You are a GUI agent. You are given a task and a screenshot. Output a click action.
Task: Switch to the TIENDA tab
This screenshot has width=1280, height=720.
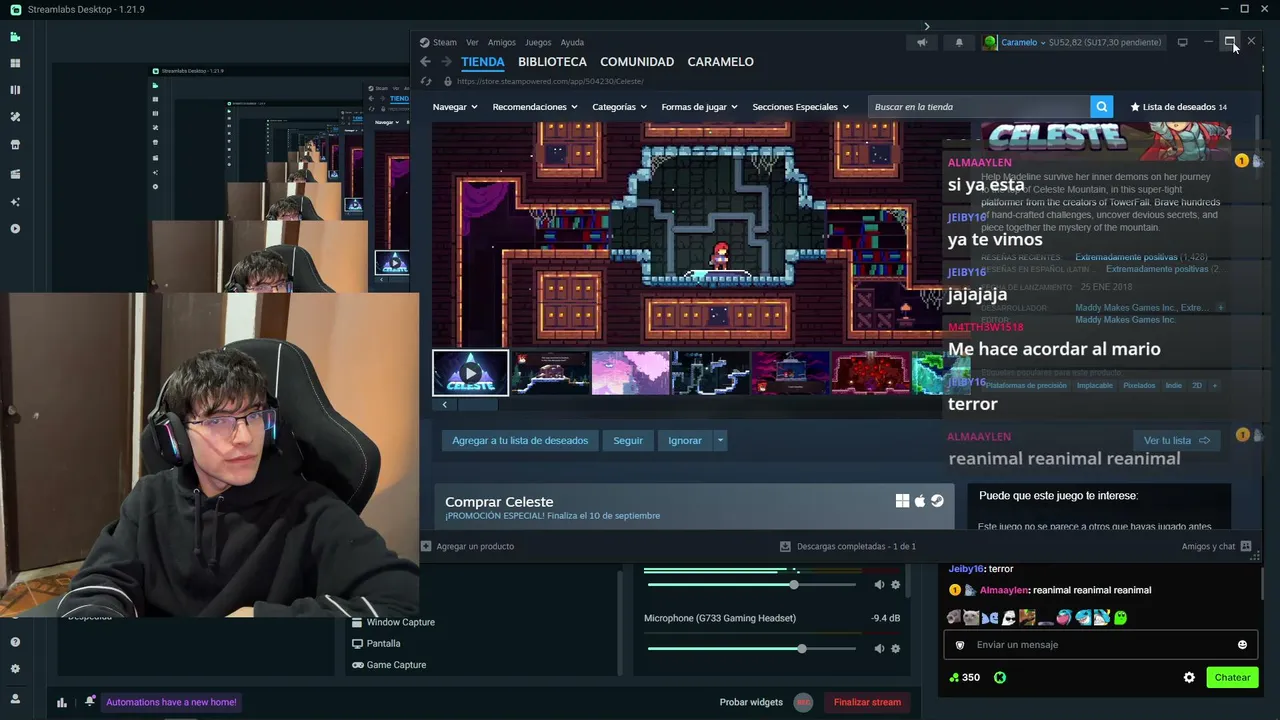click(483, 62)
